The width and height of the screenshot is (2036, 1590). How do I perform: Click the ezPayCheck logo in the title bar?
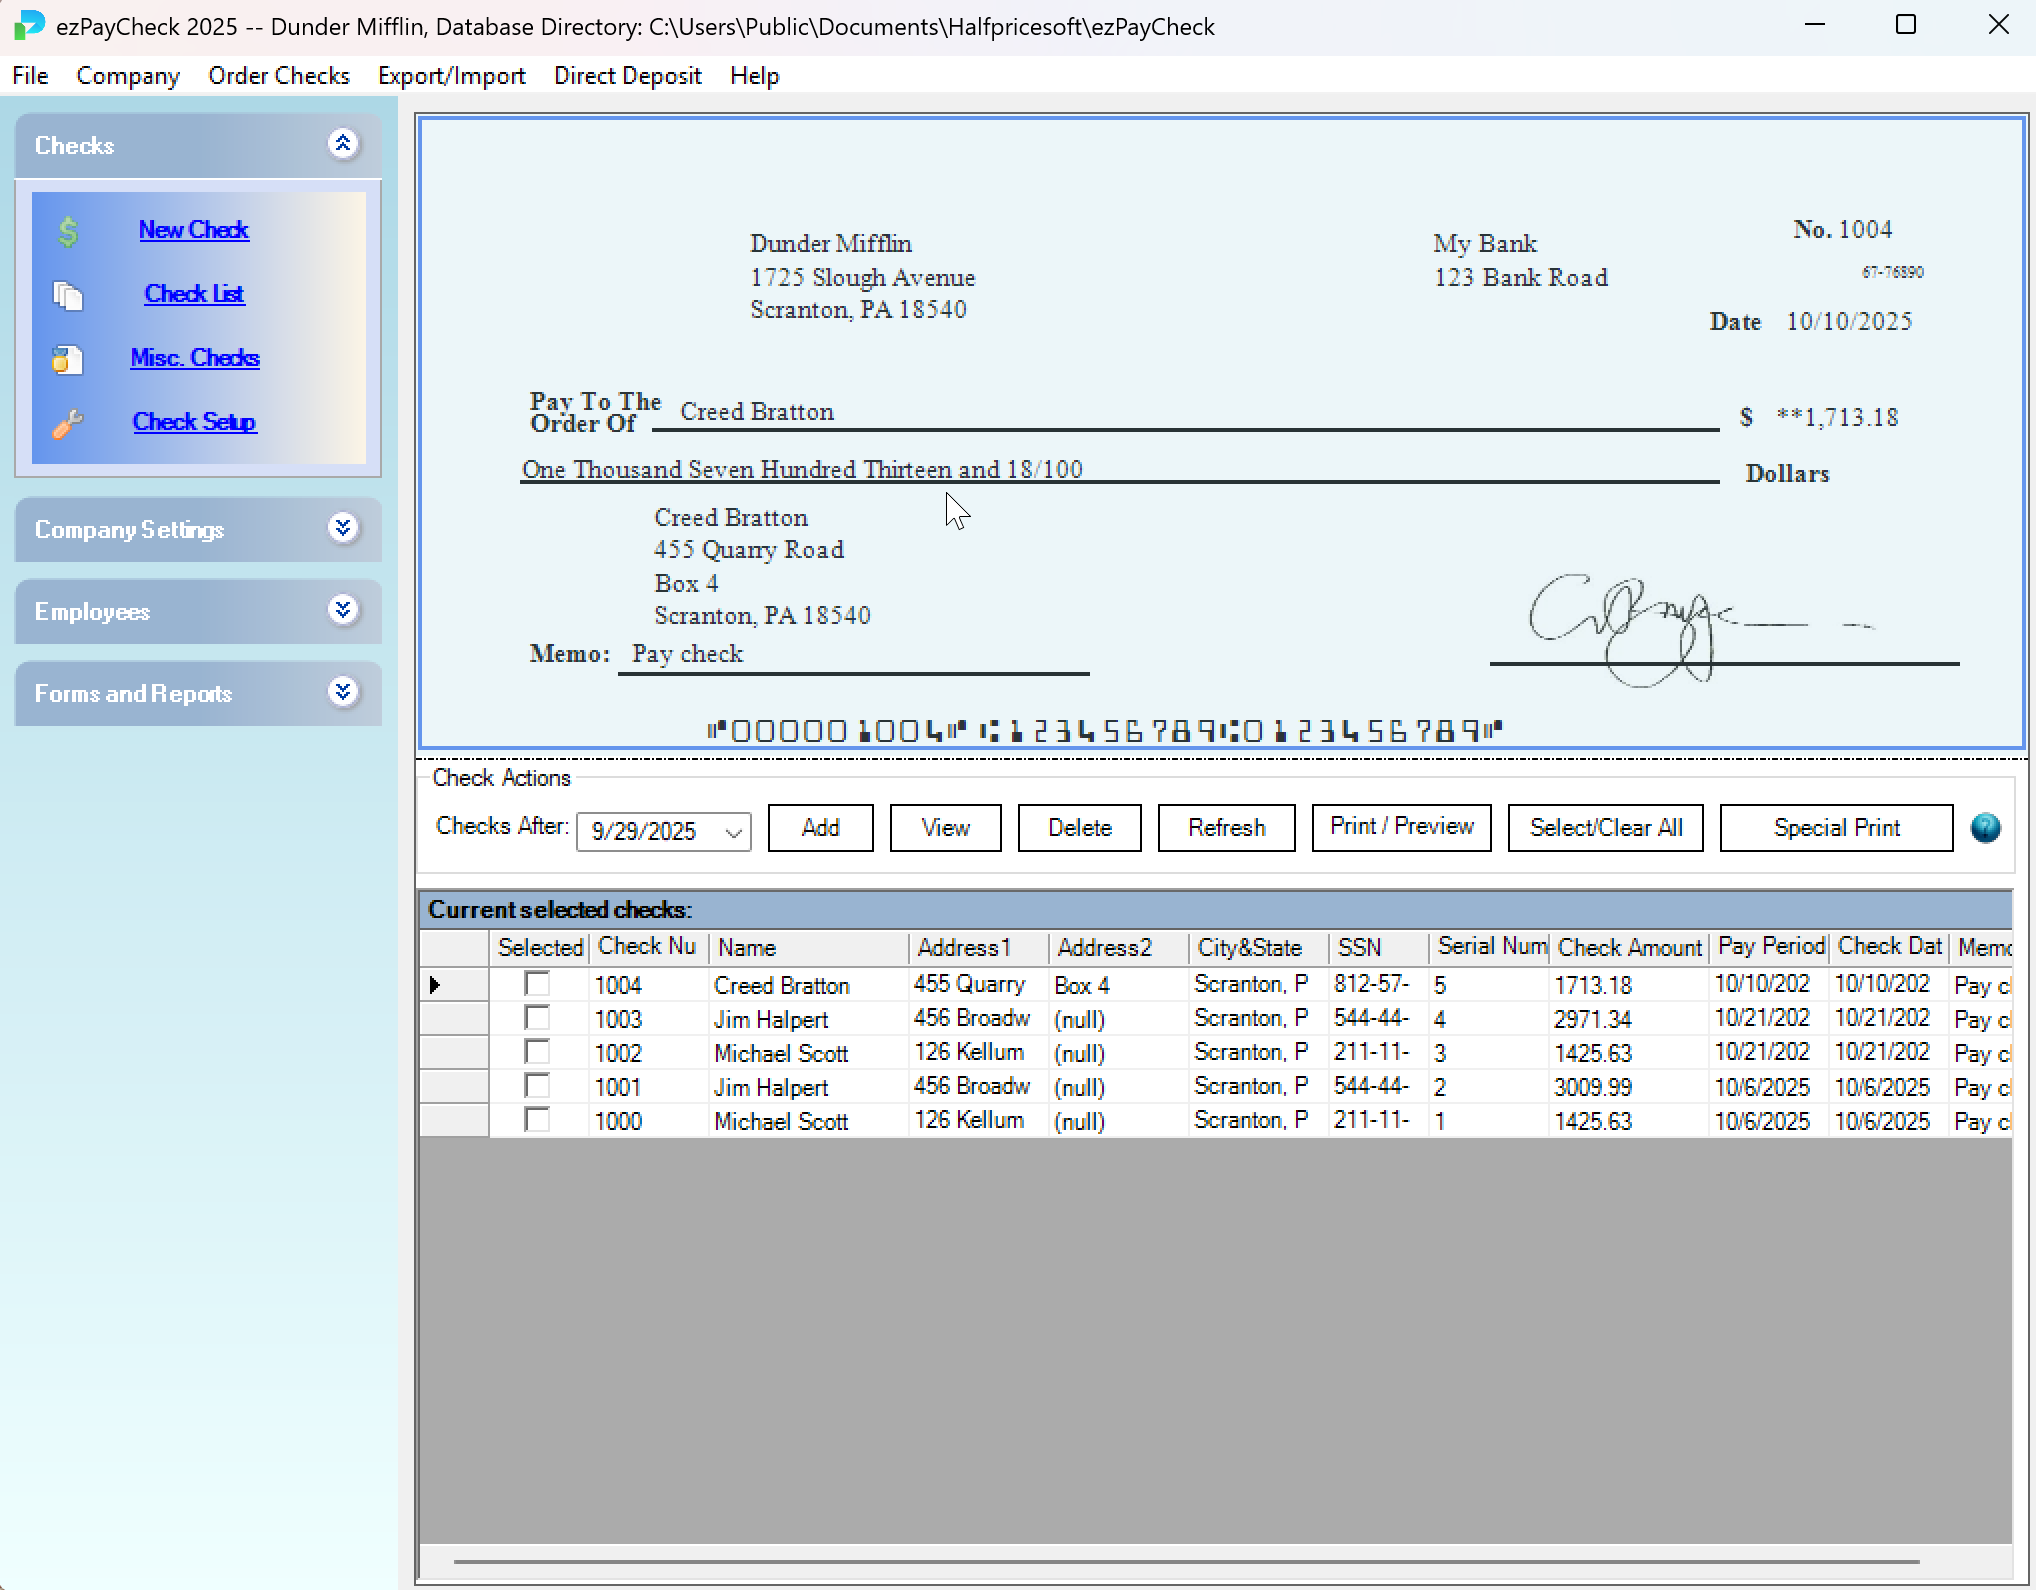click(28, 25)
